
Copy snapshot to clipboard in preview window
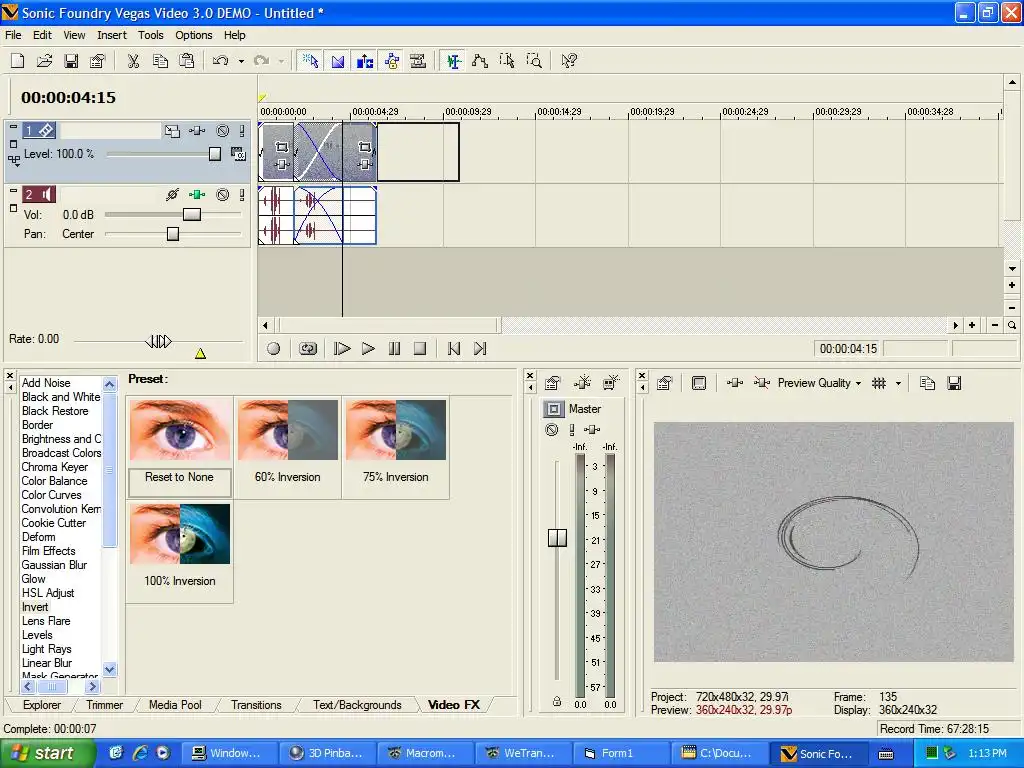click(x=927, y=383)
